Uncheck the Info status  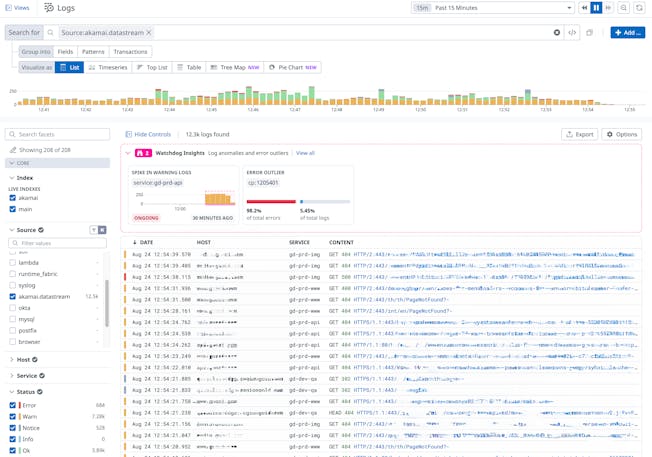pos(12,439)
